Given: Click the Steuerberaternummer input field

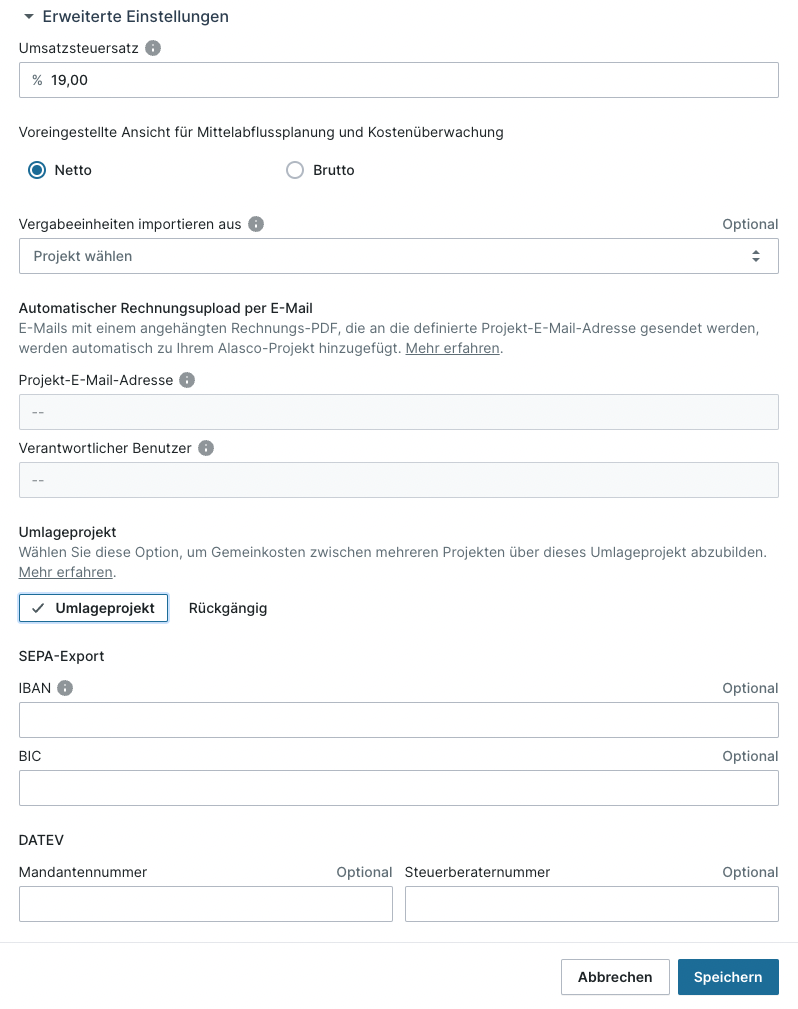Looking at the screenshot, I should coord(591,904).
